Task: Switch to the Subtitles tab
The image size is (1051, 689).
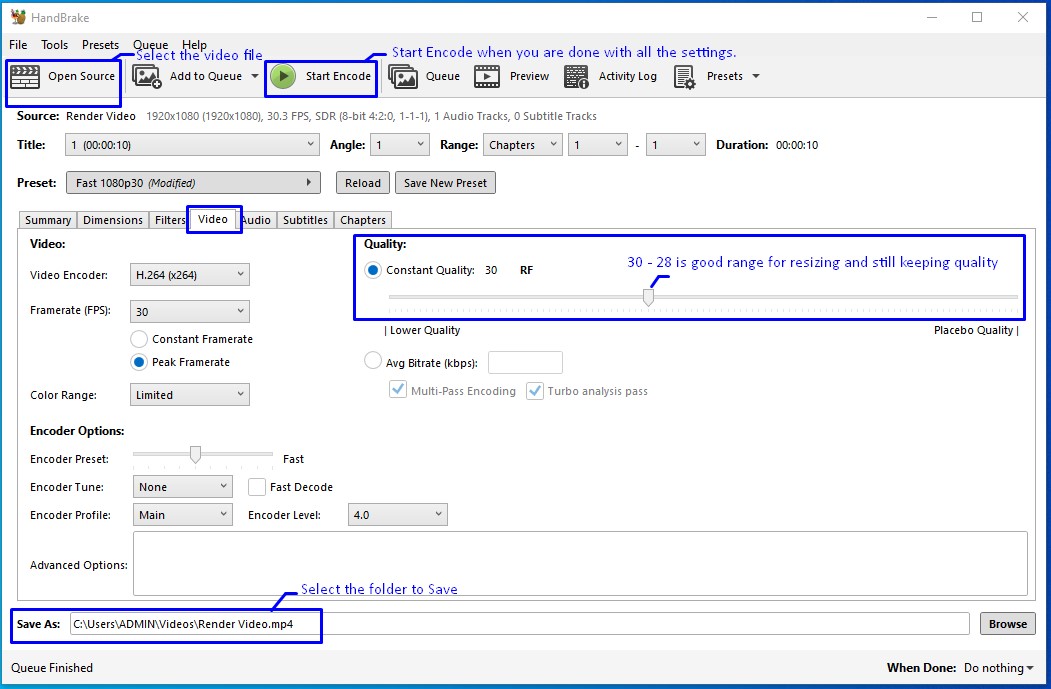Action: 305,220
